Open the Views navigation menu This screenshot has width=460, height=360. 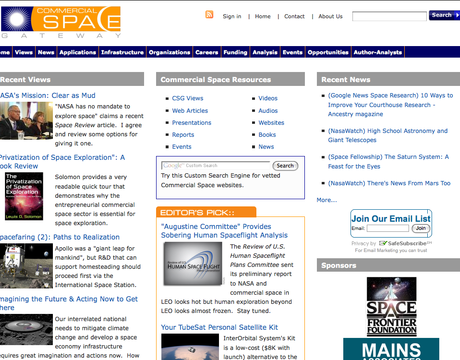pos(24,52)
